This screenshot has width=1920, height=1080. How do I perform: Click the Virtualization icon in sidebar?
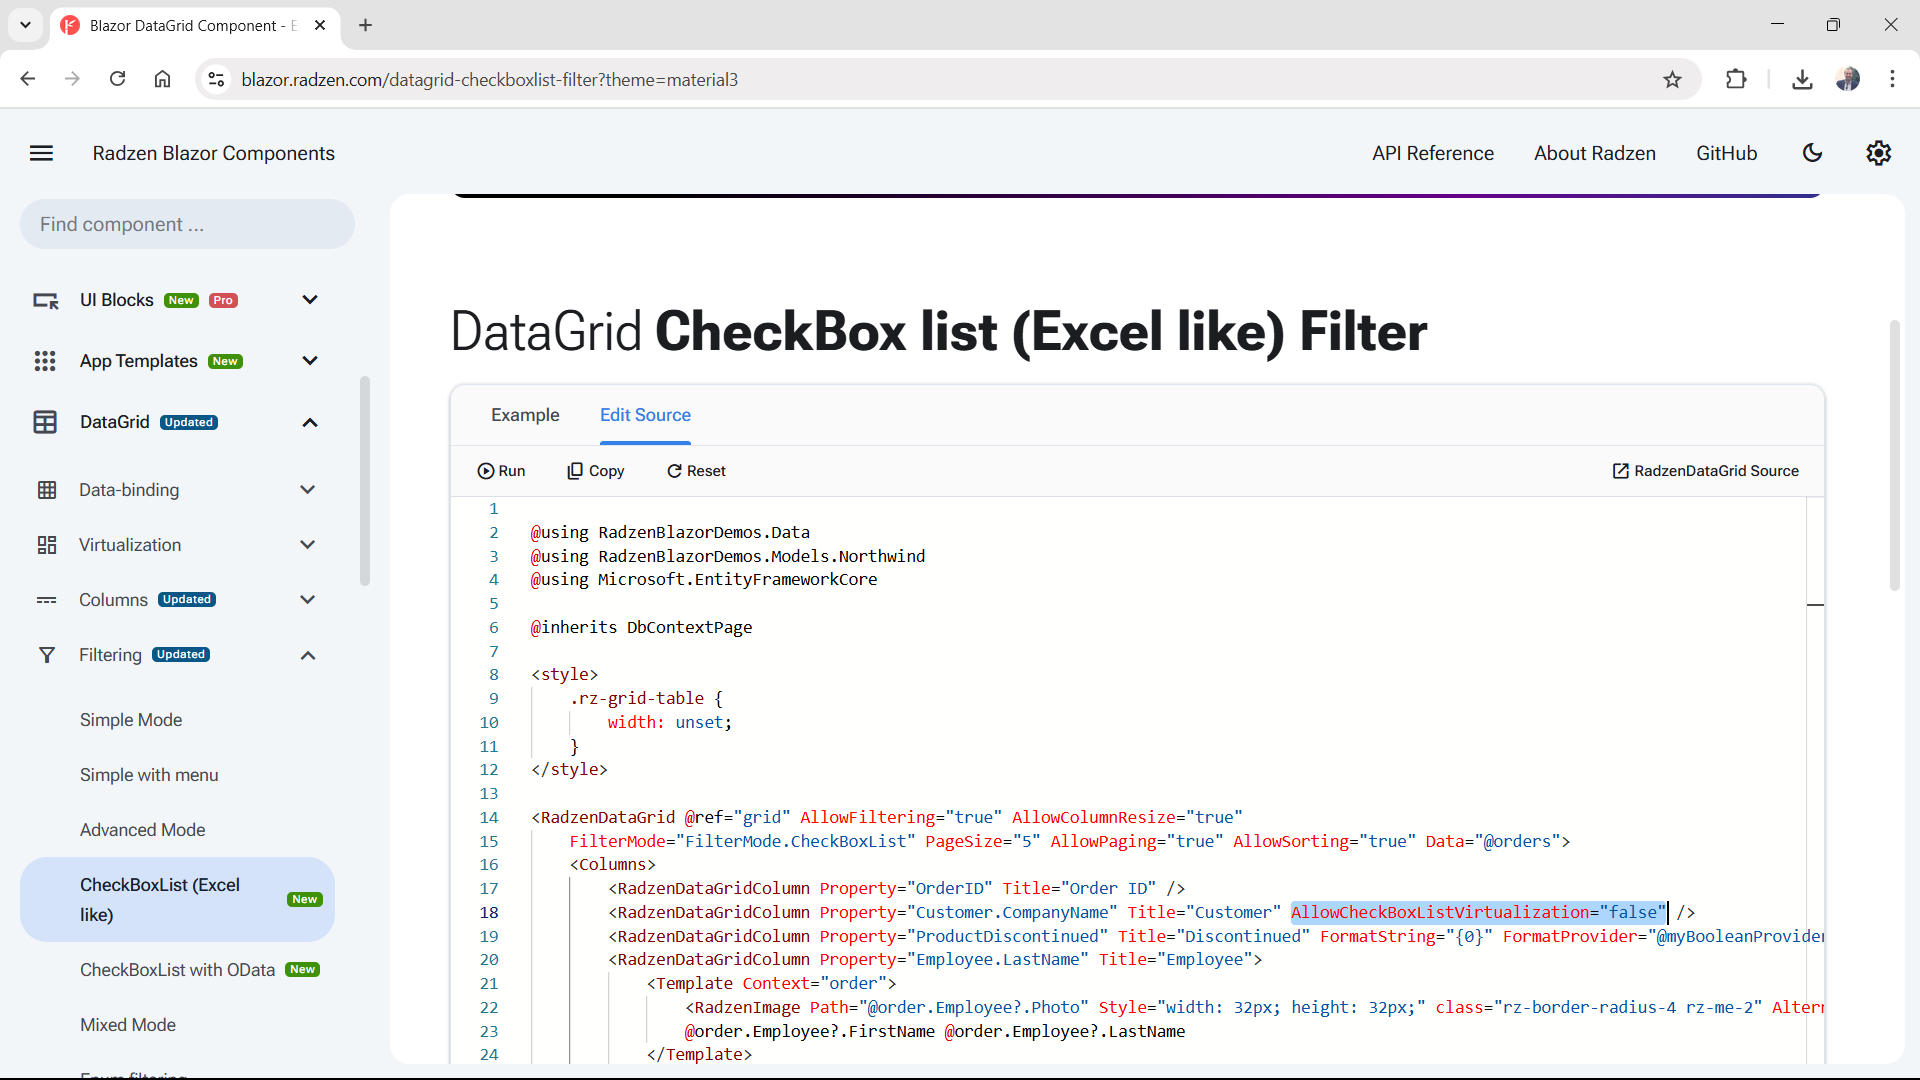tap(47, 545)
